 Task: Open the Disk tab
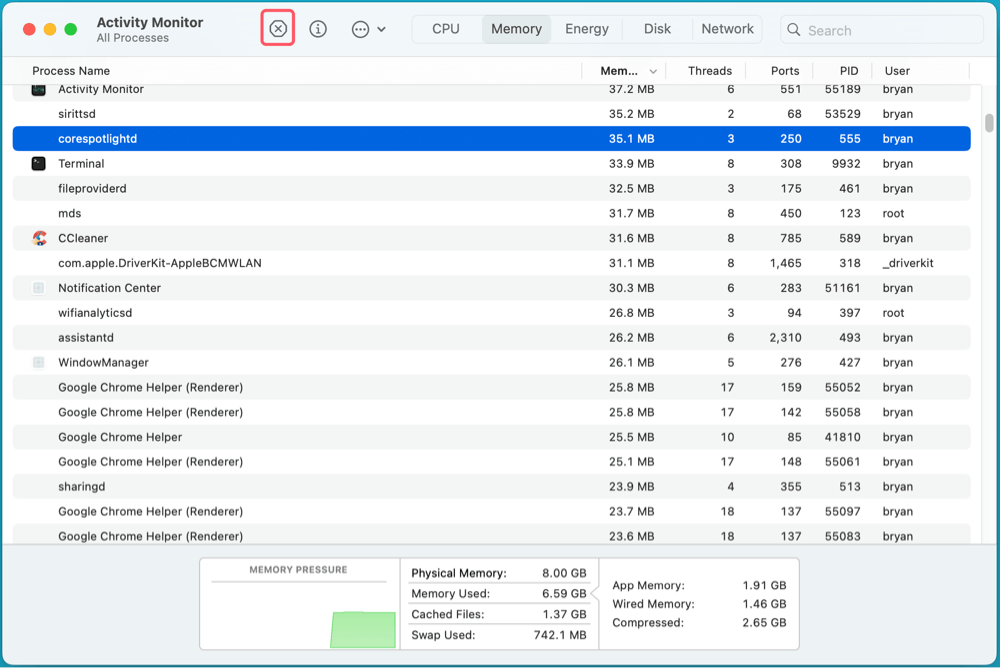pos(657,29)
